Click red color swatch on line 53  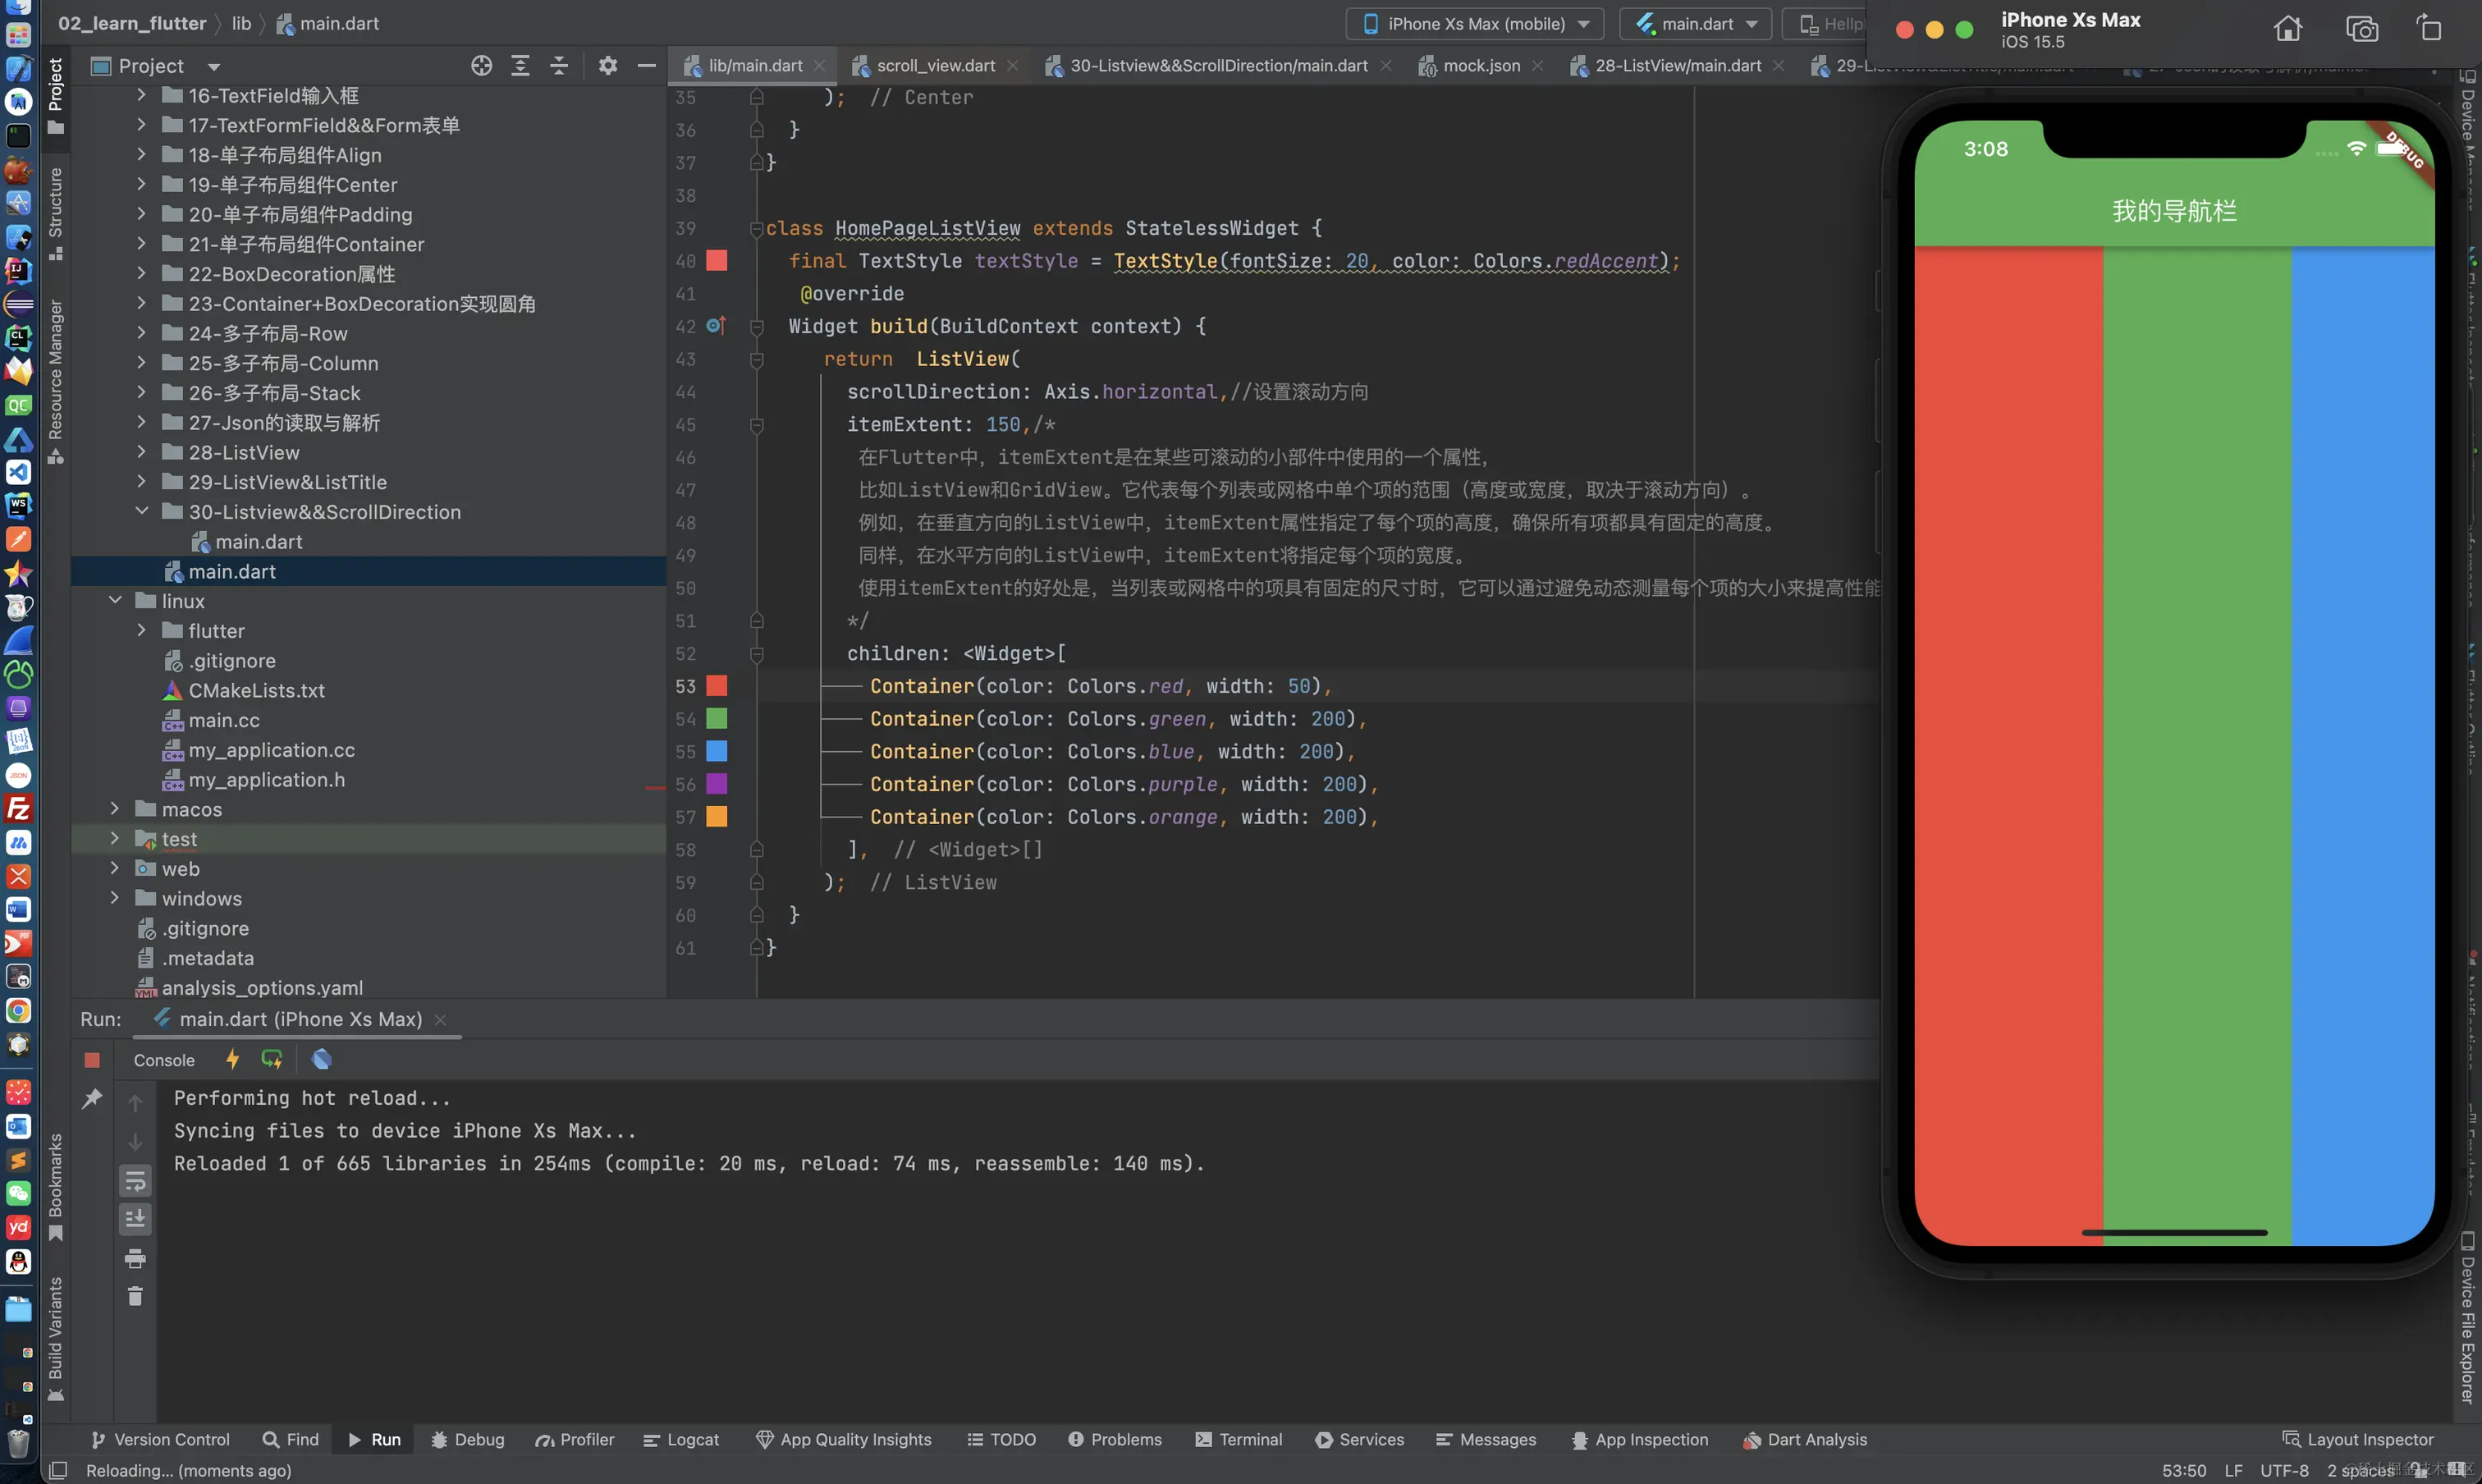click(717, 686)
